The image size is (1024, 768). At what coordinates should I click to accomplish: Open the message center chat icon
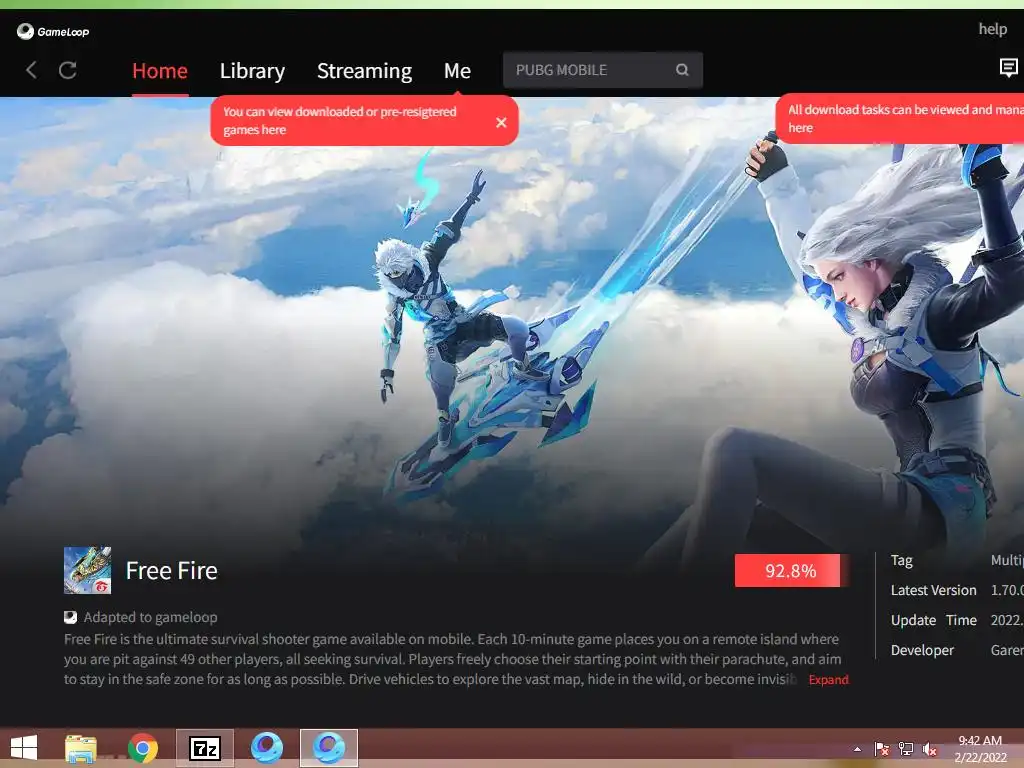click(1008, 68)
